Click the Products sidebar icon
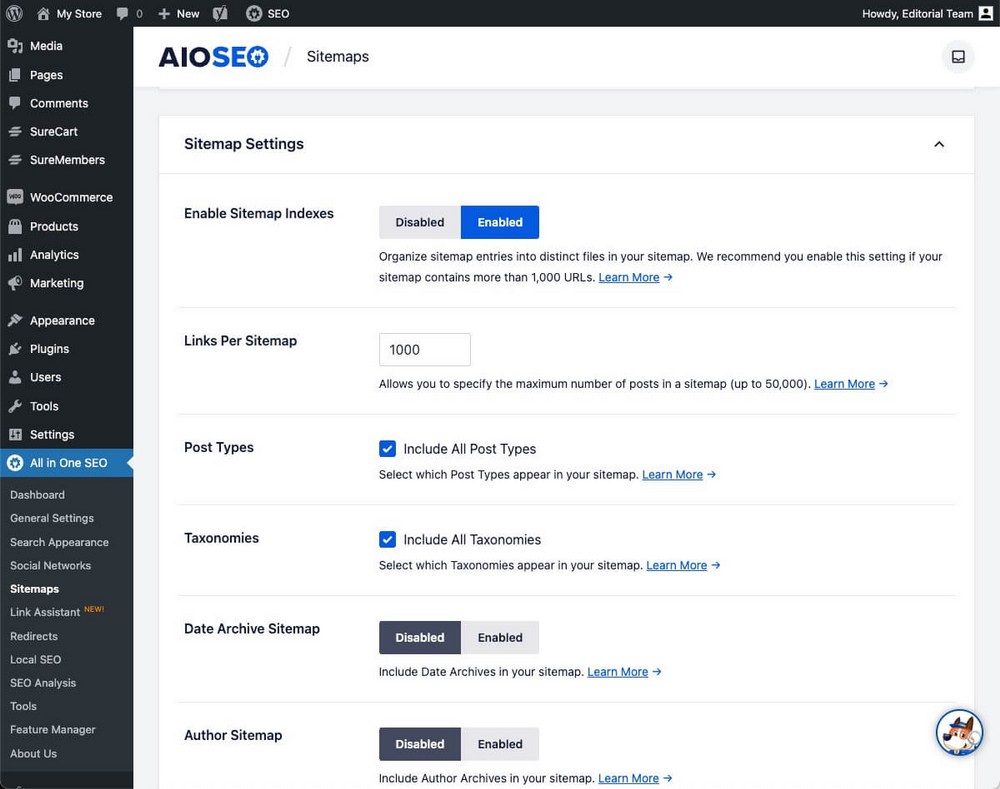 pyautogui.click(x=15, y=226)
